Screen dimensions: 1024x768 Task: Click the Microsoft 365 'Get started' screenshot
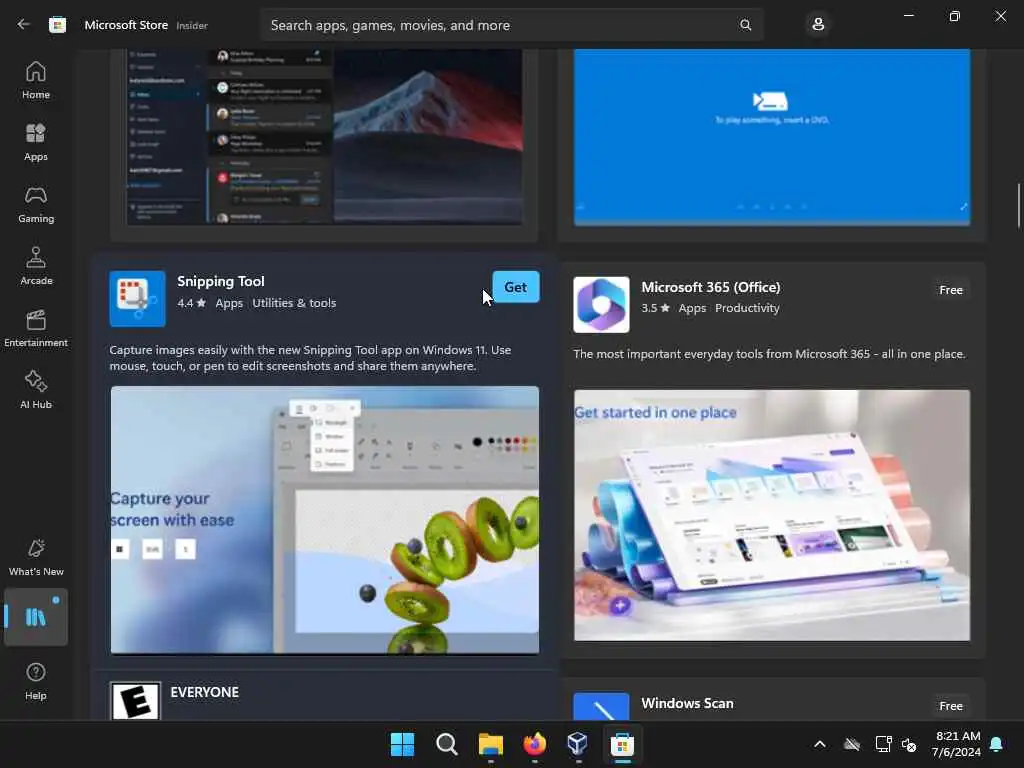[772, 515]
